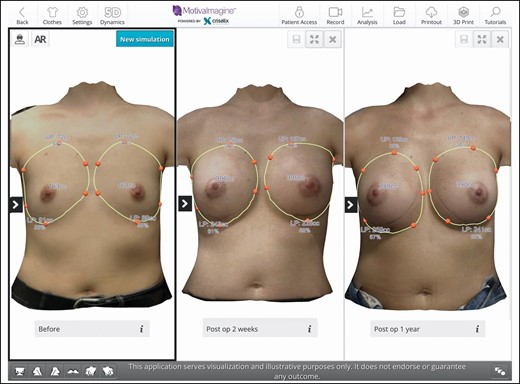Screen dimensions: 520x384
Task: Click the Post op 2 weeks label field
Action: point(260,328)
